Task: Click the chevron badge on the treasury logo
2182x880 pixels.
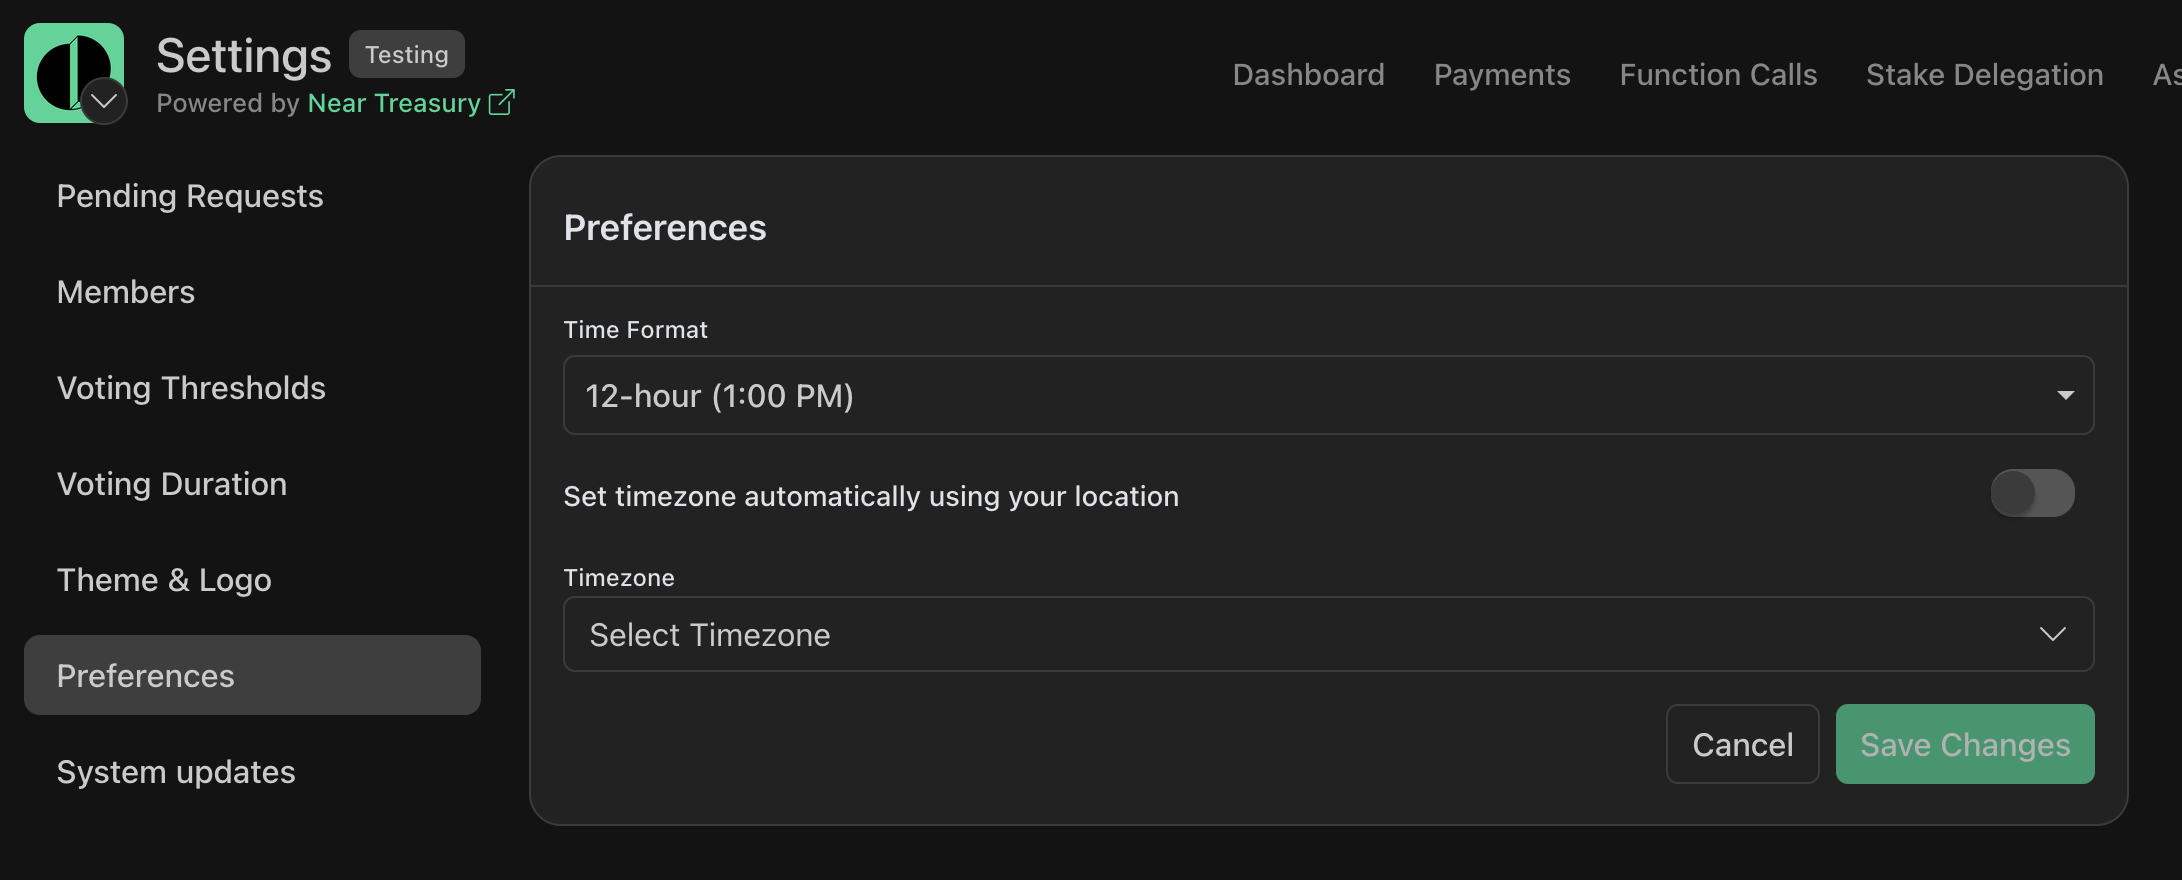Action: click(x=103, y=101)
